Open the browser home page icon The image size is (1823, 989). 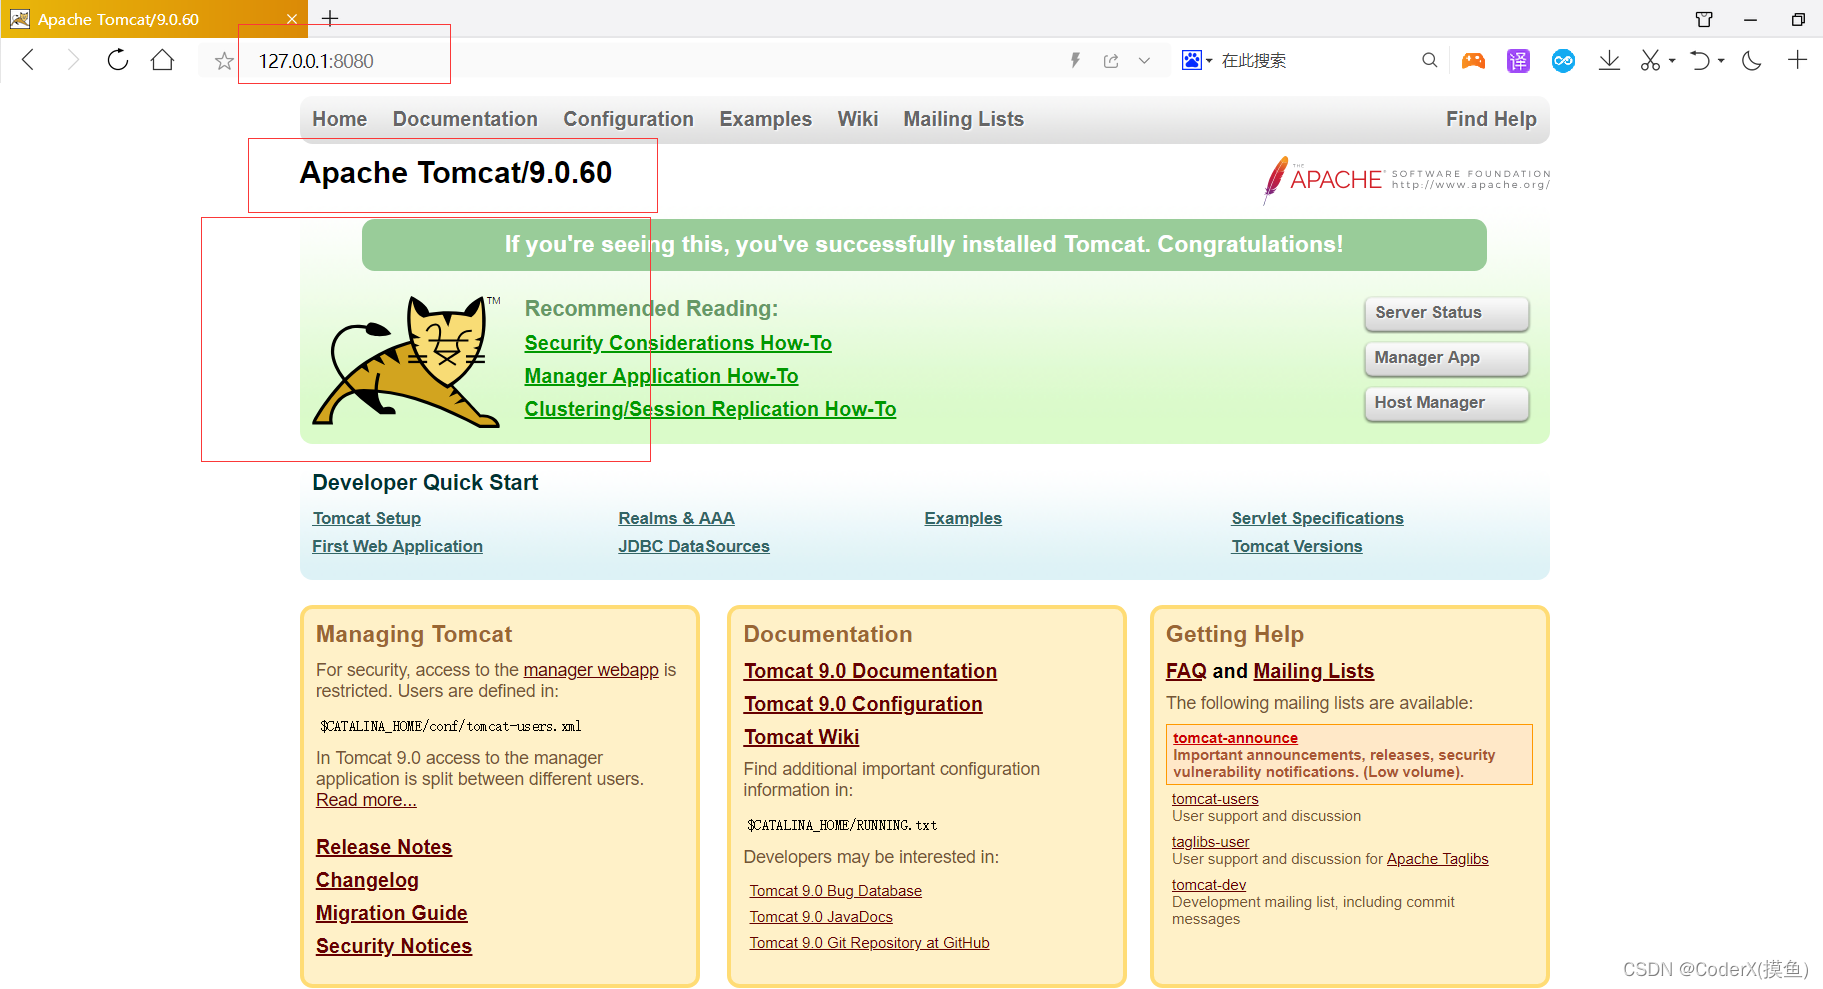162,60
